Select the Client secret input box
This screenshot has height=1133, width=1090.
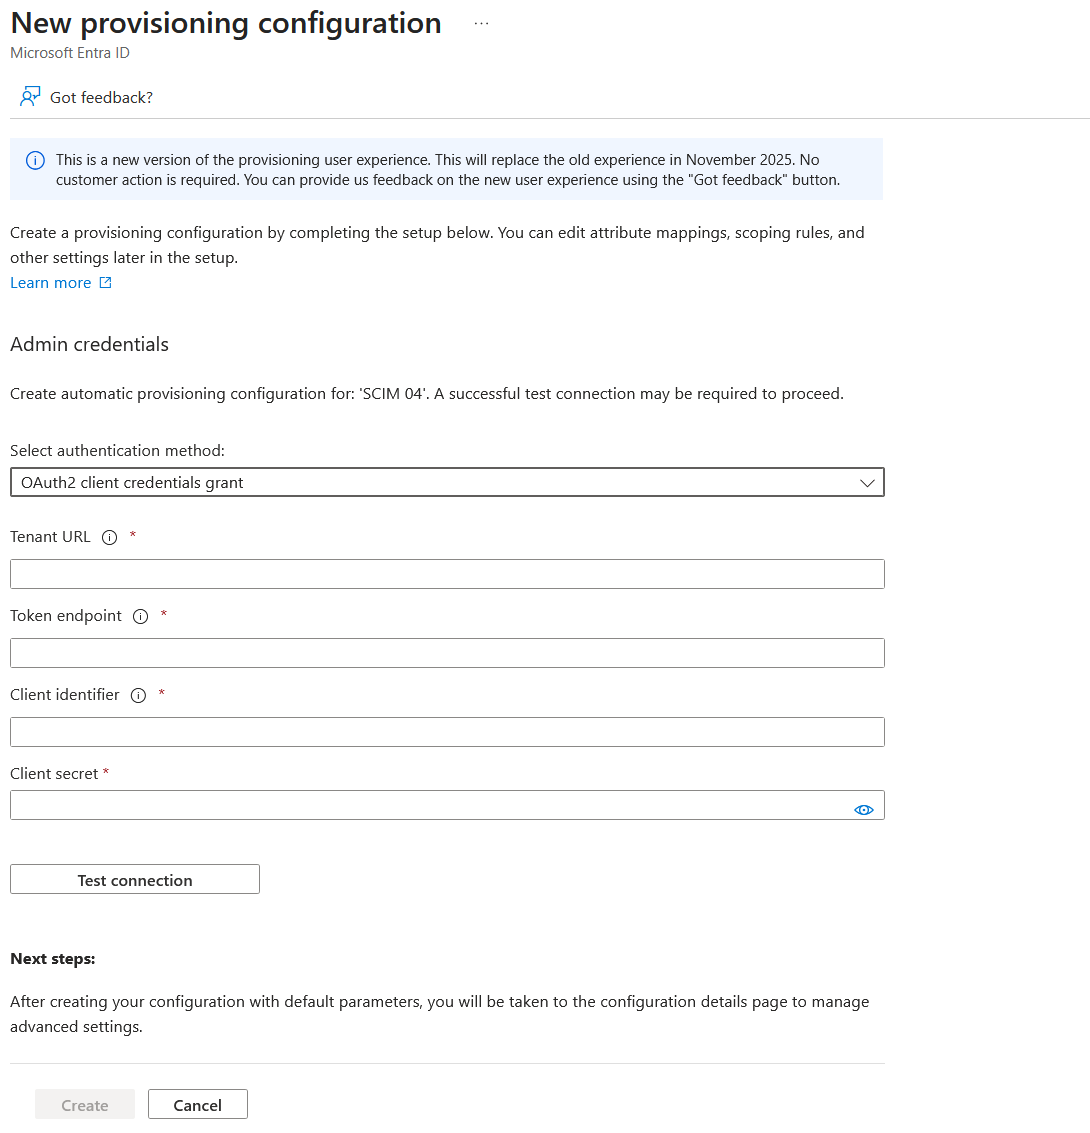(x=430, y=805)
